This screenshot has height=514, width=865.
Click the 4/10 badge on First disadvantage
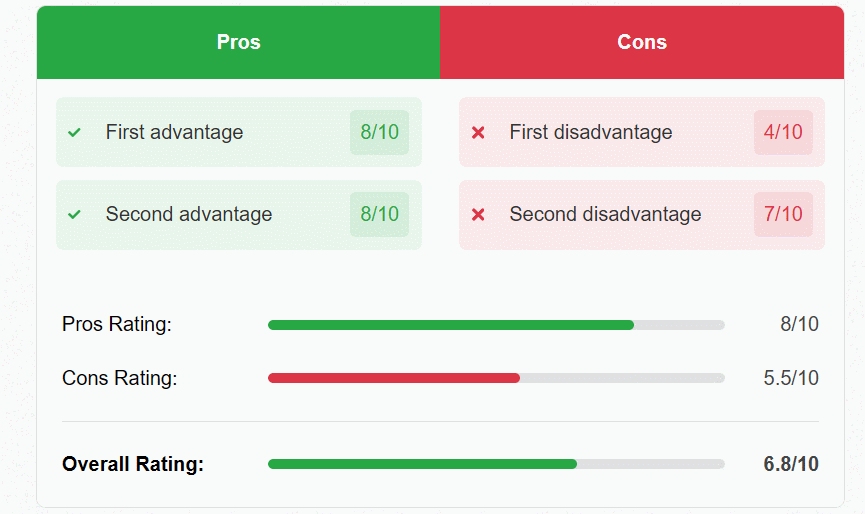click(x=783, y=132)
